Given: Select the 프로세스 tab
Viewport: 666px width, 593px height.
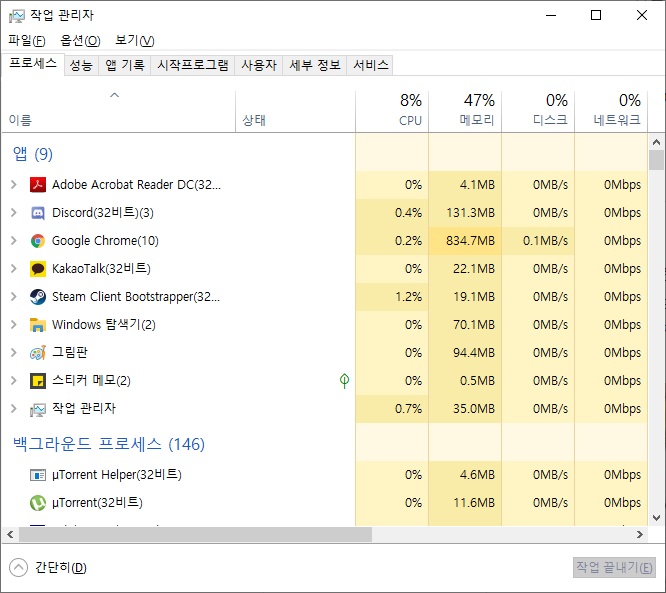Looking at the screenshot, I should coord(33,64).
